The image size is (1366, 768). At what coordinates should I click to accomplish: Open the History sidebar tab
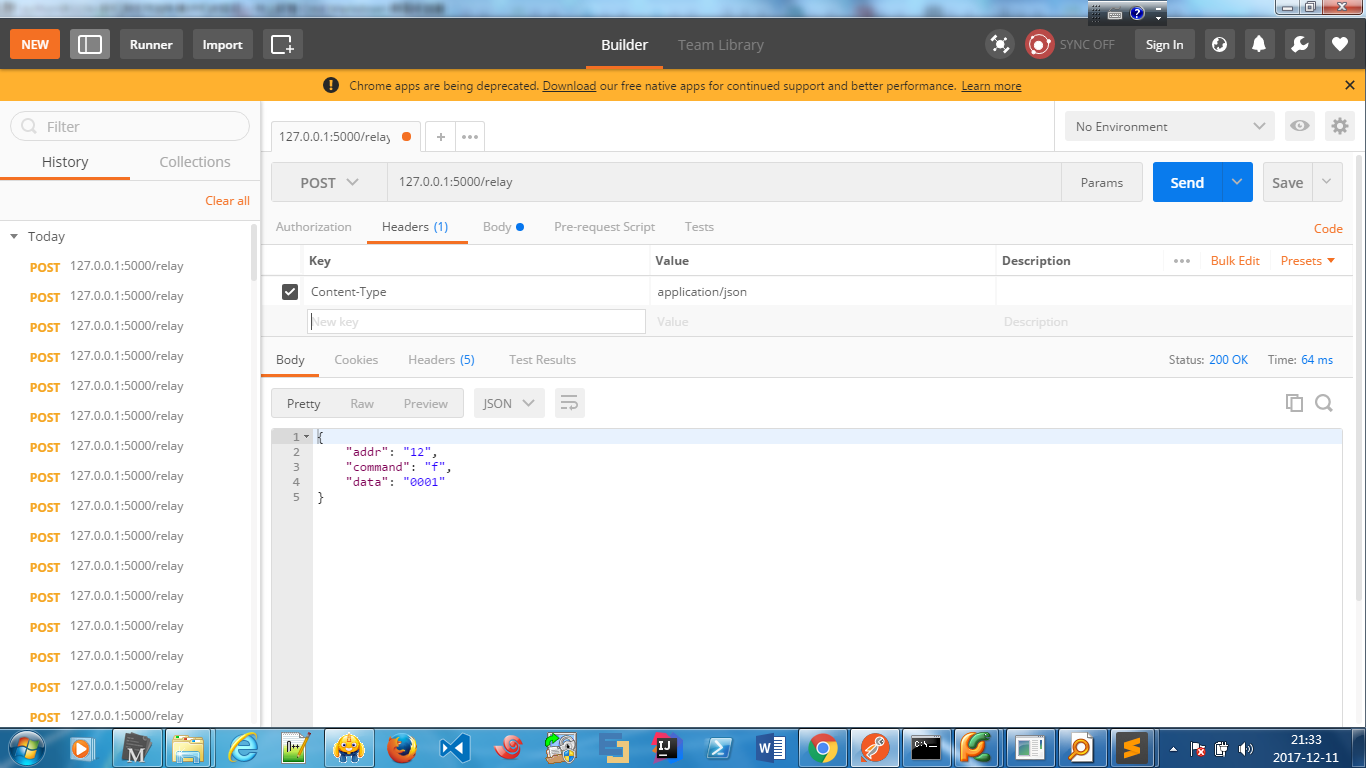tap(65, 162)
